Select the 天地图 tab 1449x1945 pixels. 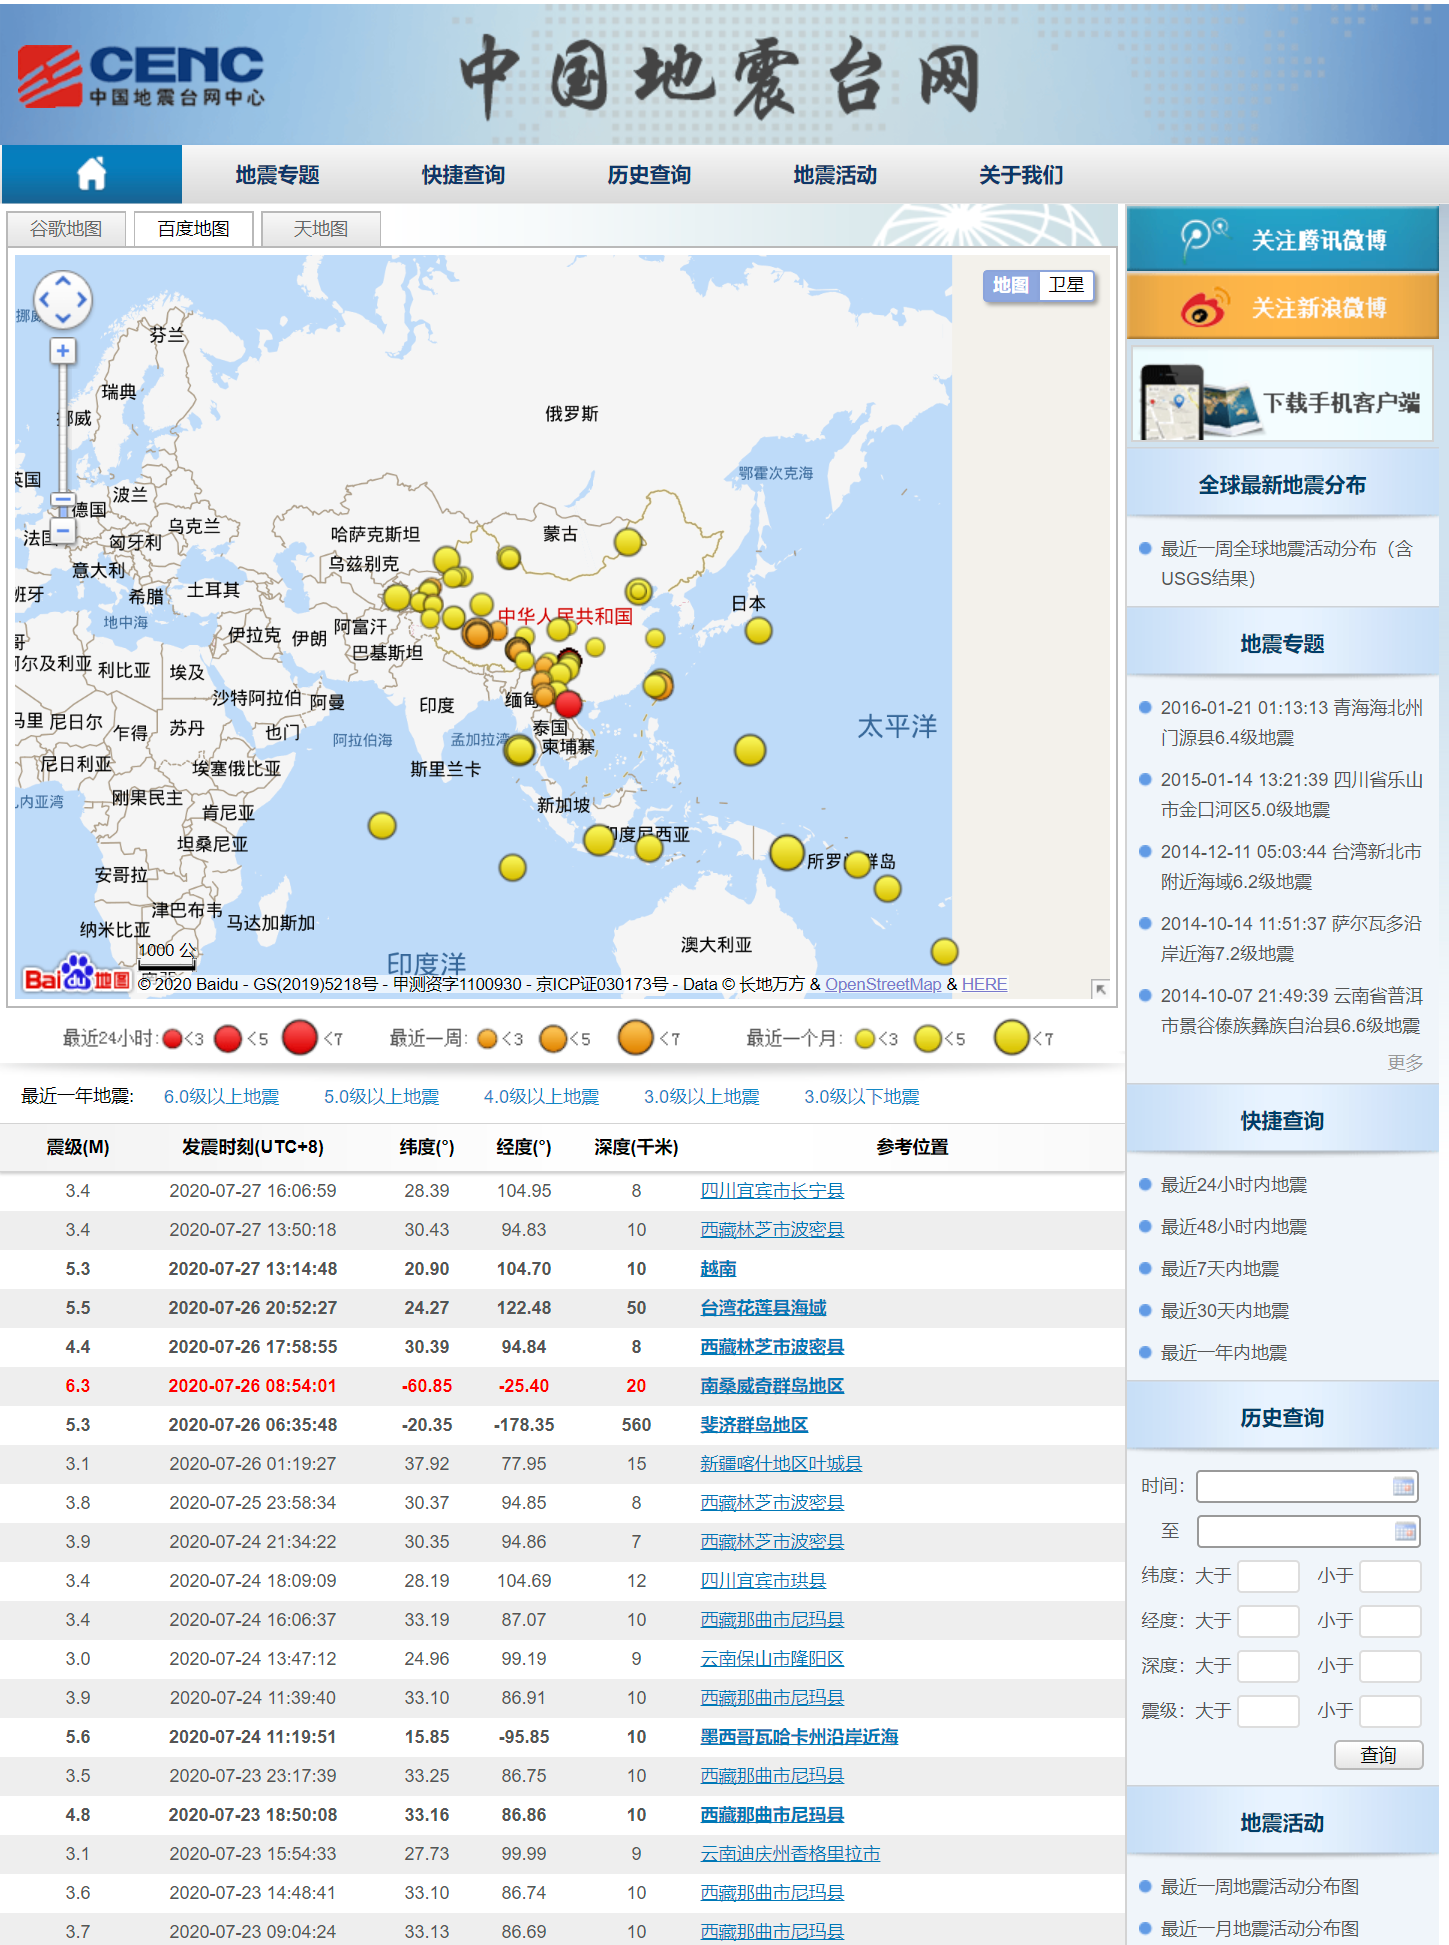pos(321,229)
